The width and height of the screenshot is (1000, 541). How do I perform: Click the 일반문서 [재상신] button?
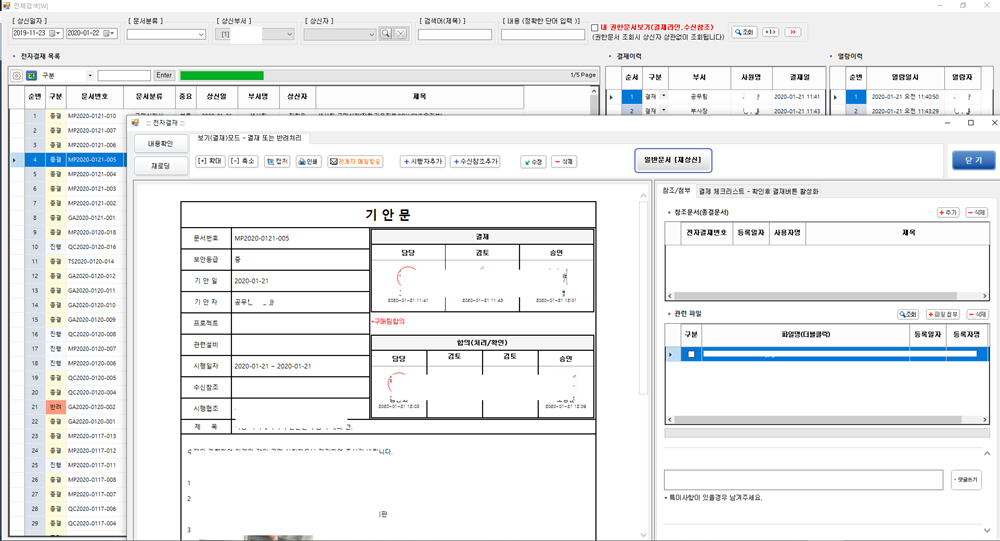coord(673,160)
